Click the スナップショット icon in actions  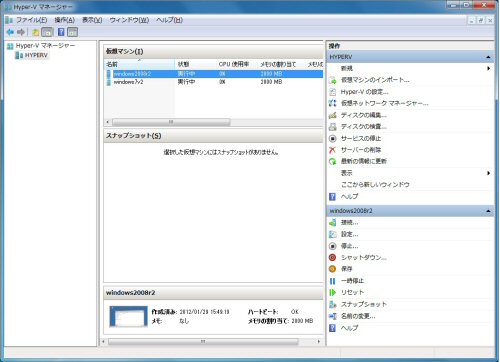(332, 304)
